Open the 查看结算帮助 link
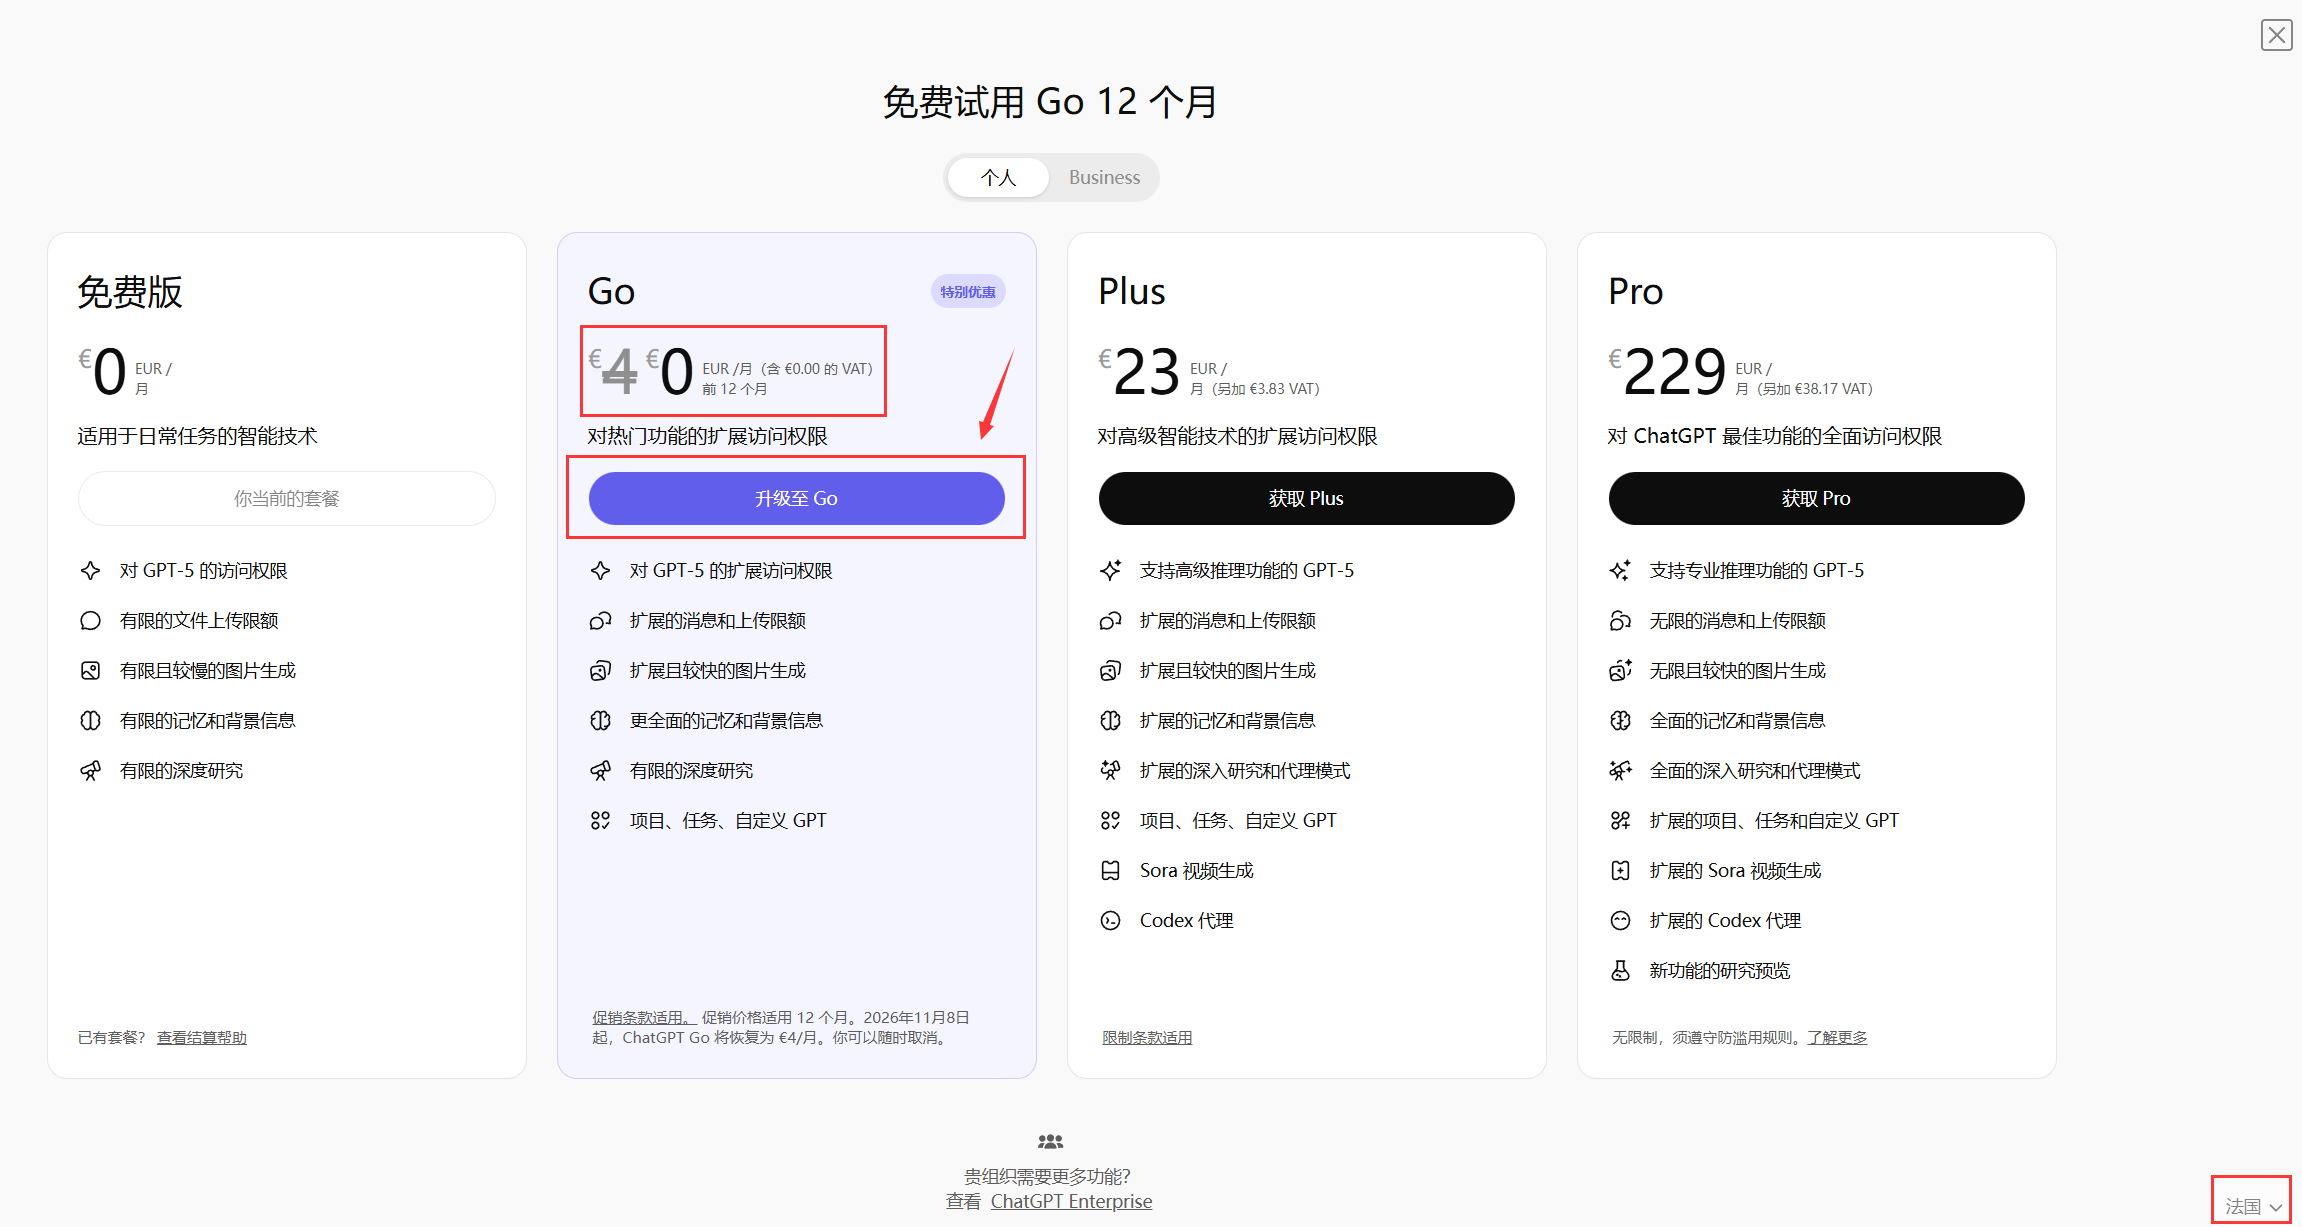The height and width of the screenshot is (1227, 2302). [202, 1038]
